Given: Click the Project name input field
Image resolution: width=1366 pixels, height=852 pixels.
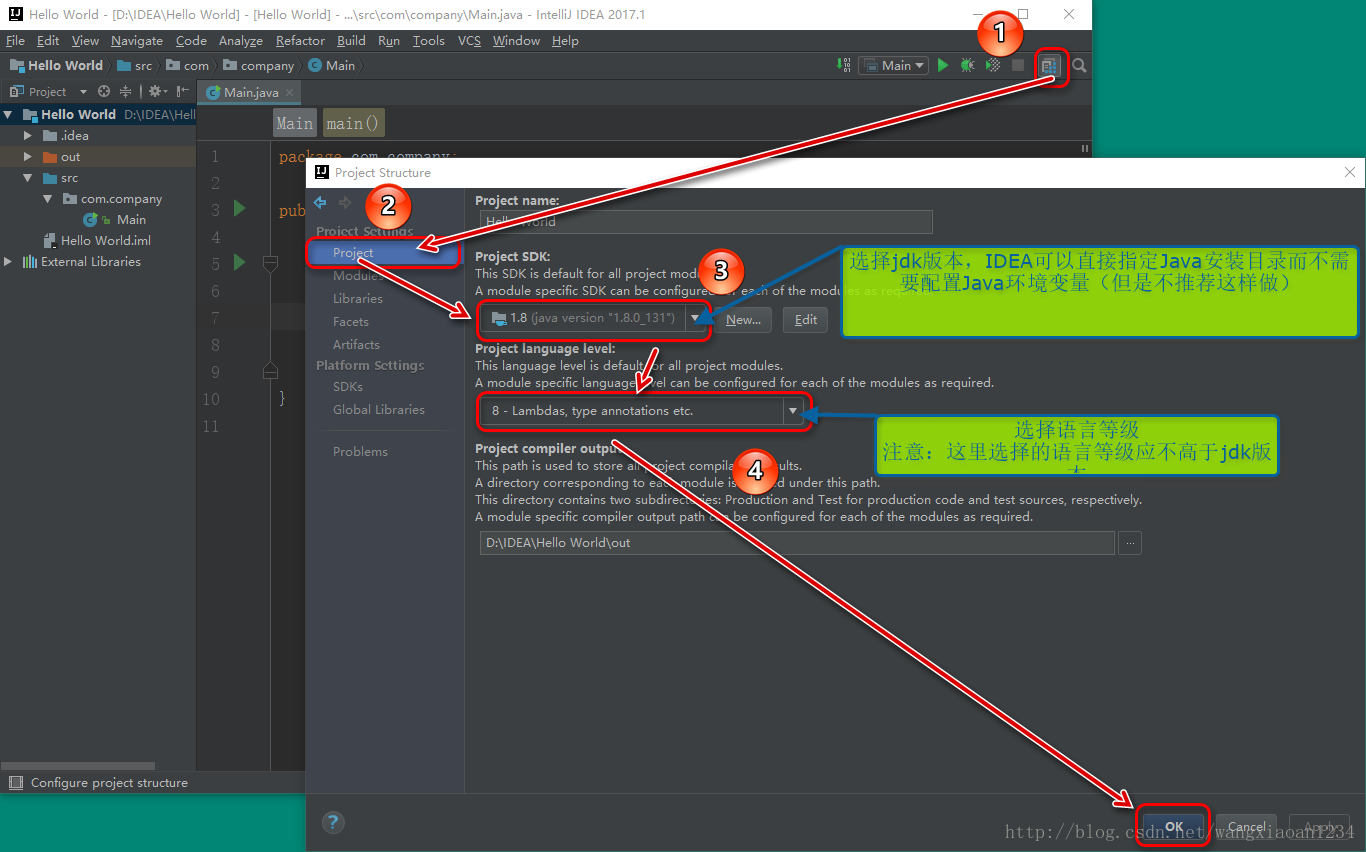Looking at the screenshot, I should pos(706,222).
